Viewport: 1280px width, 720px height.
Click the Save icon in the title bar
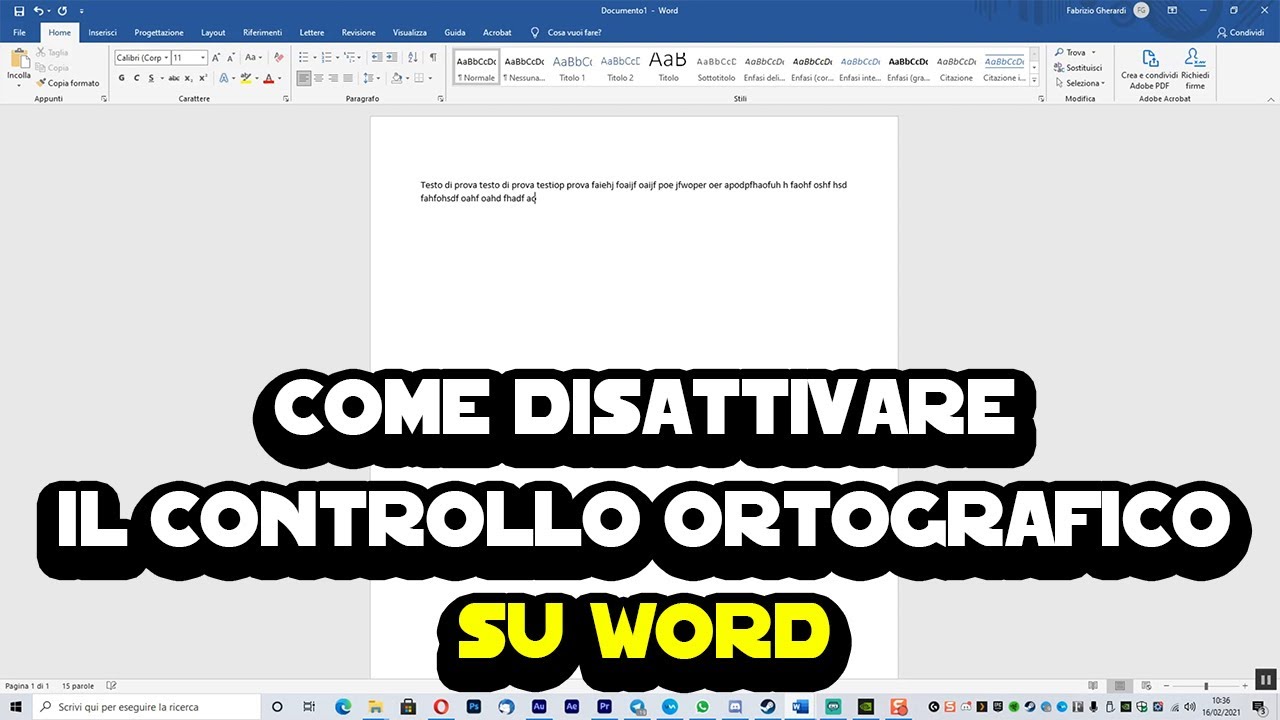19,10
